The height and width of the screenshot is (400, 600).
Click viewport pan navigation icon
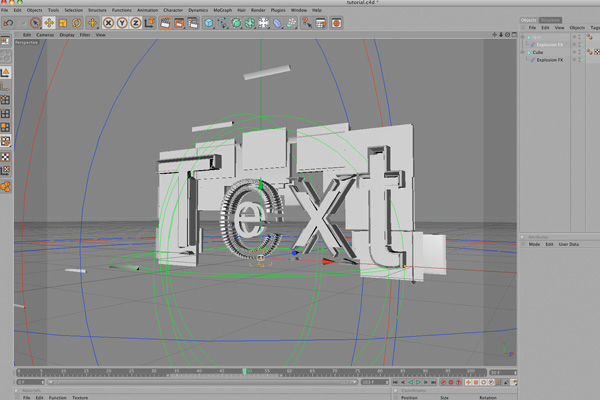tap(494, 35)
